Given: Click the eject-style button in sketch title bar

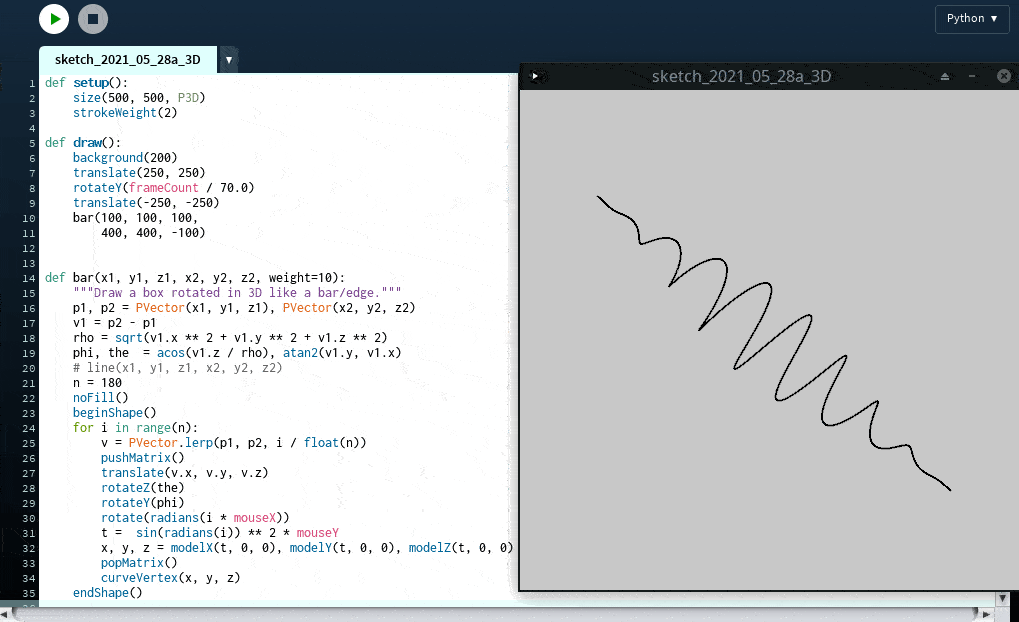Looking at the screenshot, I should pyautogui.click(x=945, y=76).
